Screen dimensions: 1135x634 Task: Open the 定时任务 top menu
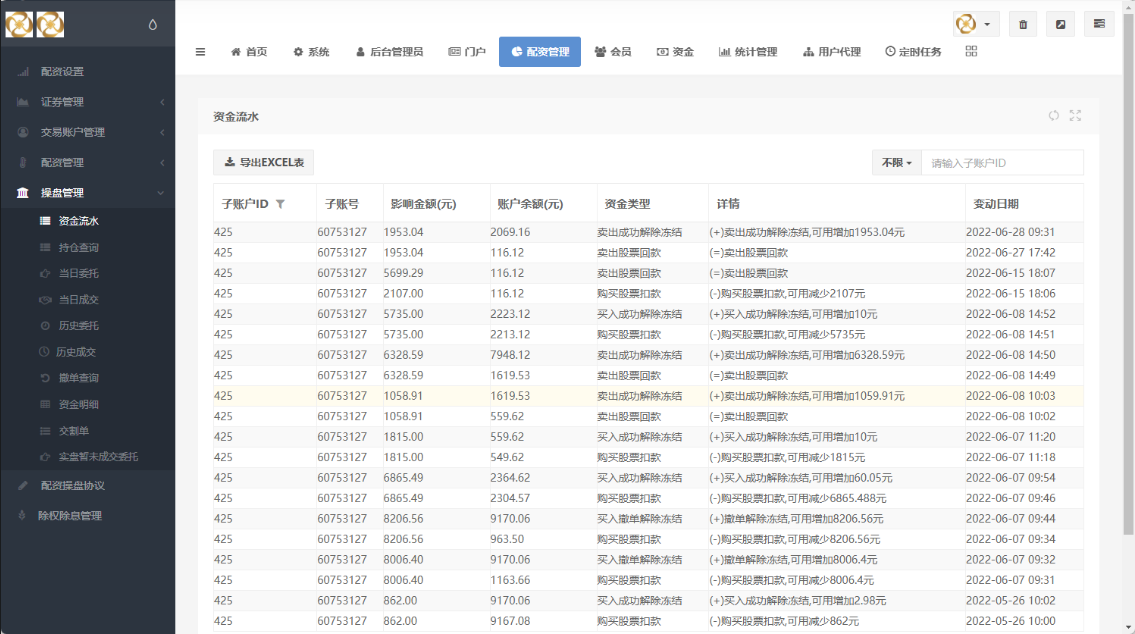(914, 51)
